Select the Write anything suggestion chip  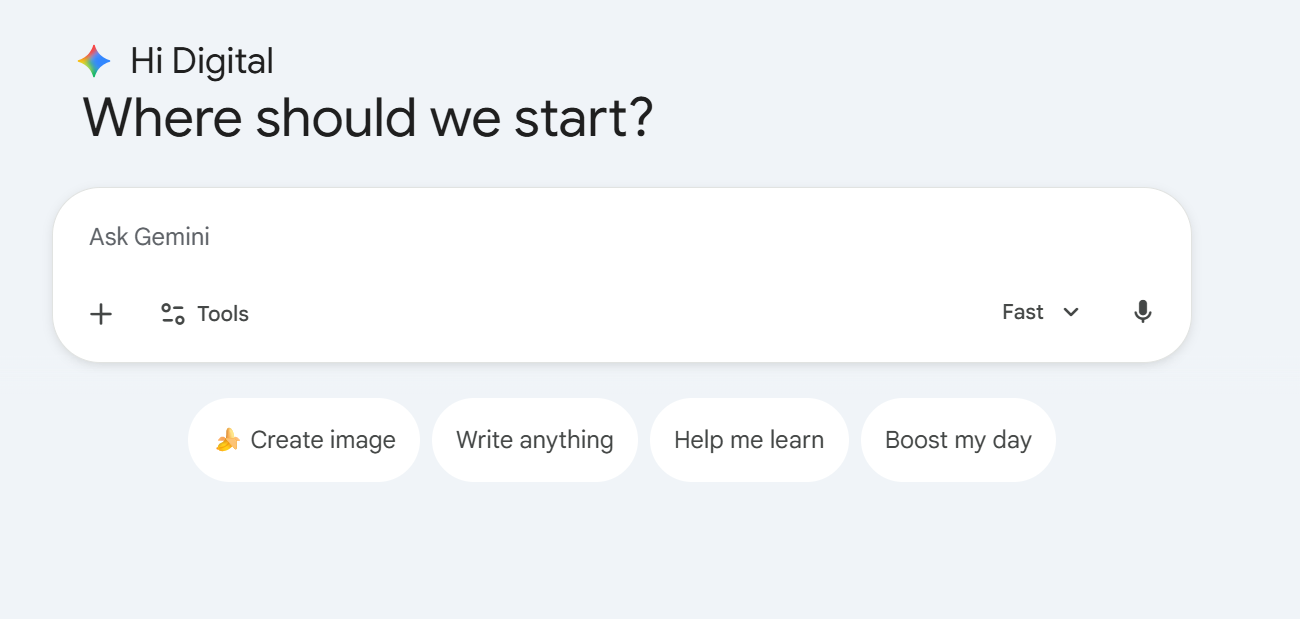click(x=535, y=440)
